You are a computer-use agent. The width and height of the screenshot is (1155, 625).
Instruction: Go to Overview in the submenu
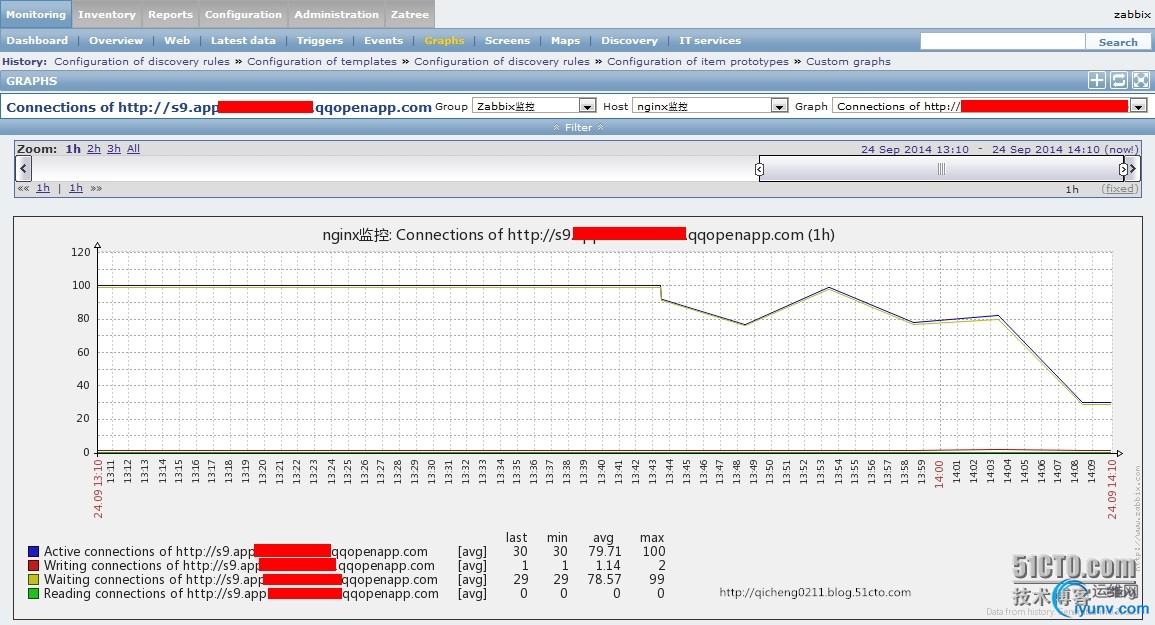pos(116,41)
